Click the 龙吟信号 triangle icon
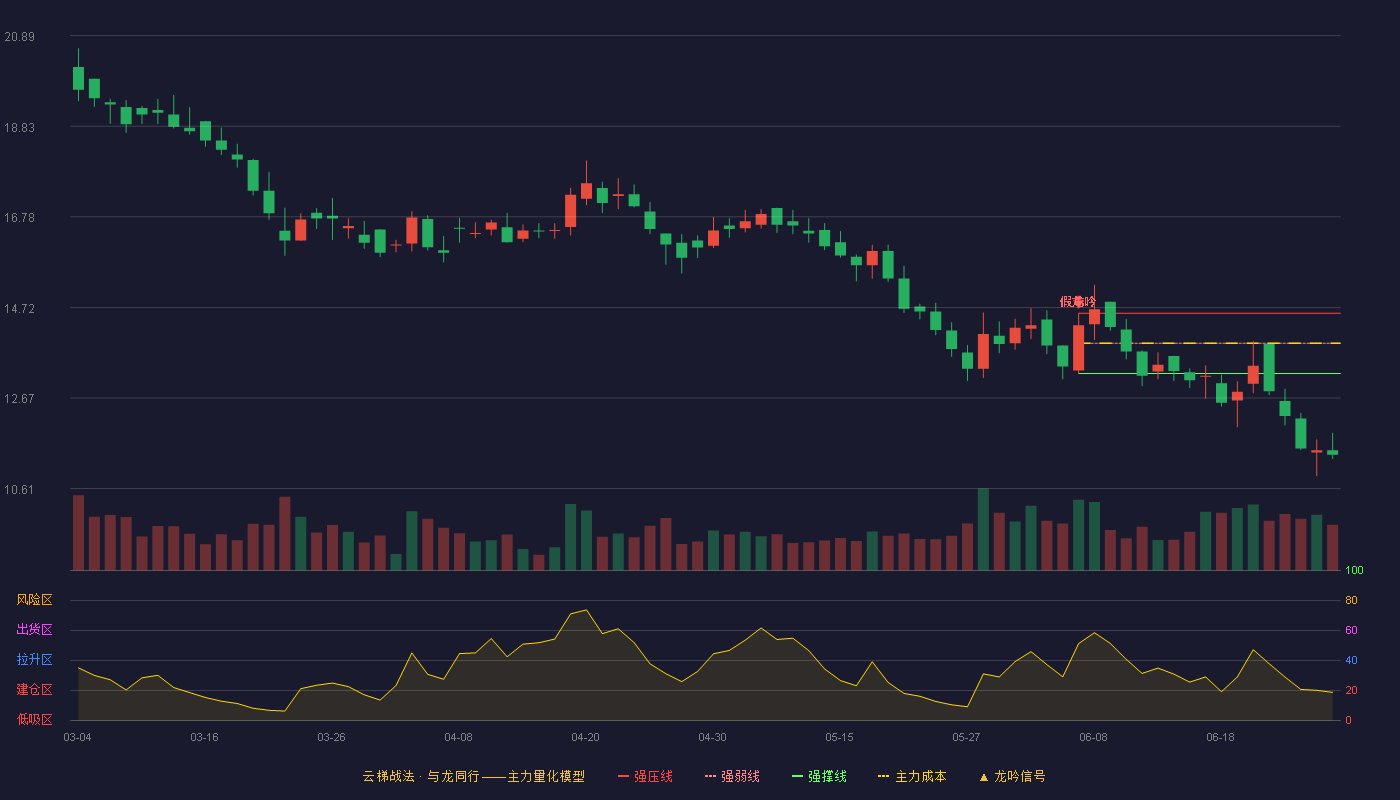This screenshot has width=1400, height=800. [x=983, y=777]
